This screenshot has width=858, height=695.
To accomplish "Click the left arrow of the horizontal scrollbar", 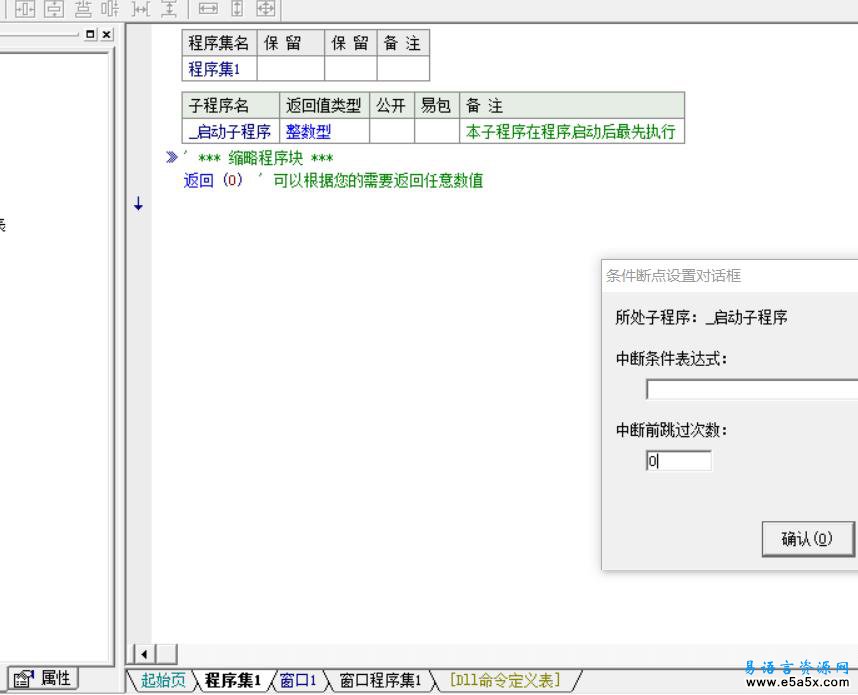I will [x=144, y=654].
